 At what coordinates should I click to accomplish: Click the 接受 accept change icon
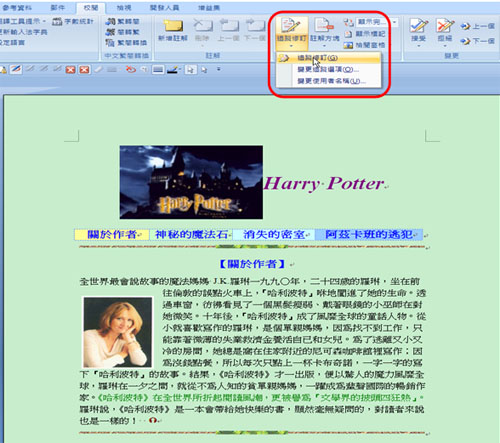(419, 31)
